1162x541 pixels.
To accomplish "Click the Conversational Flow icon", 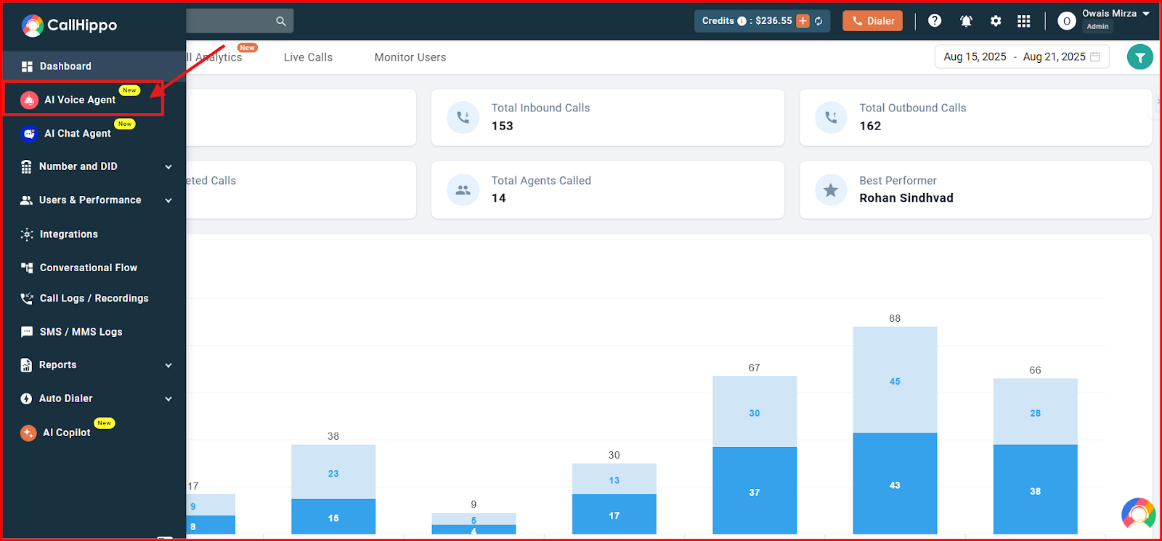I will coord(27,268).
